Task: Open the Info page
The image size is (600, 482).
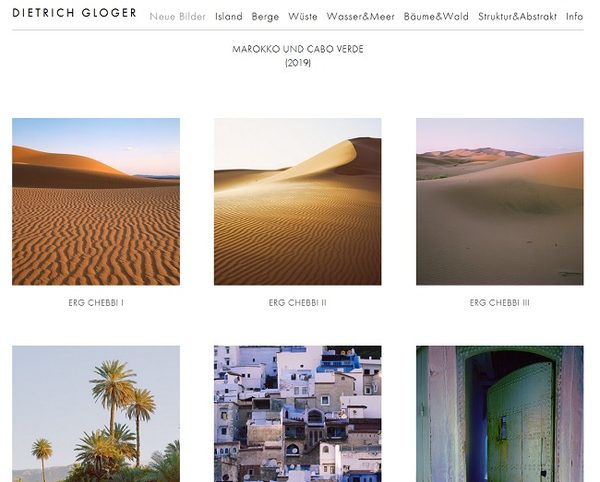Action: (575, 16)
